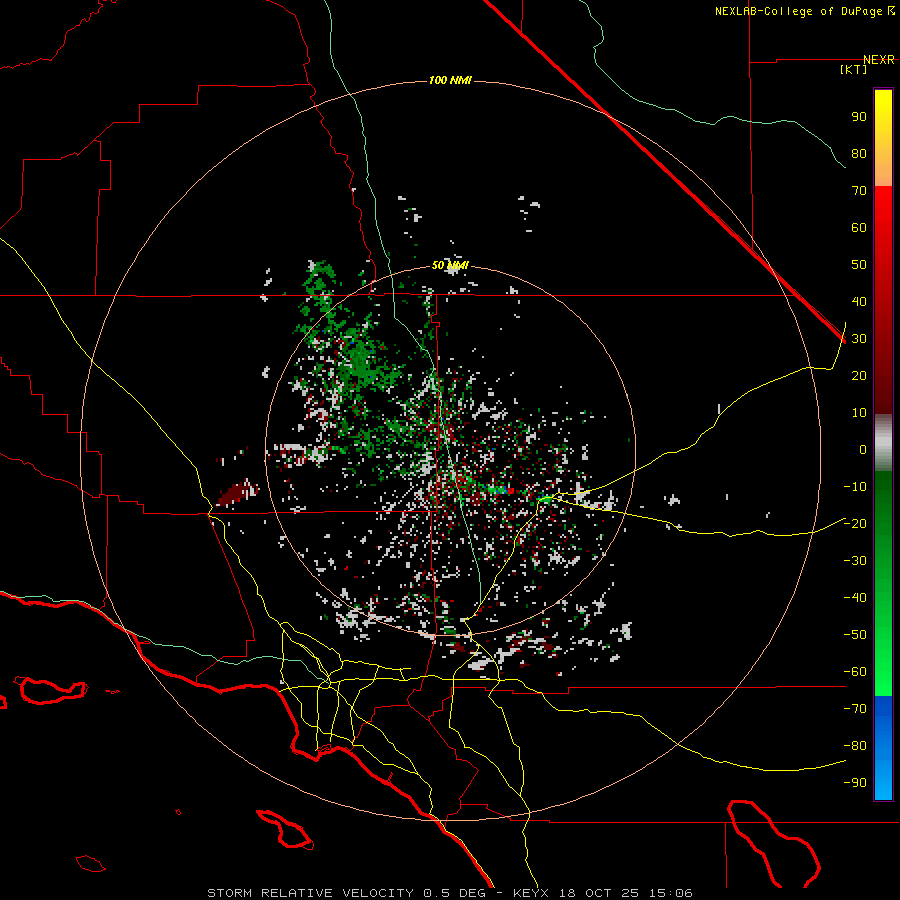The image size is (900, 900).
Task: Click the 0 scale value
Action: point(863,450)
